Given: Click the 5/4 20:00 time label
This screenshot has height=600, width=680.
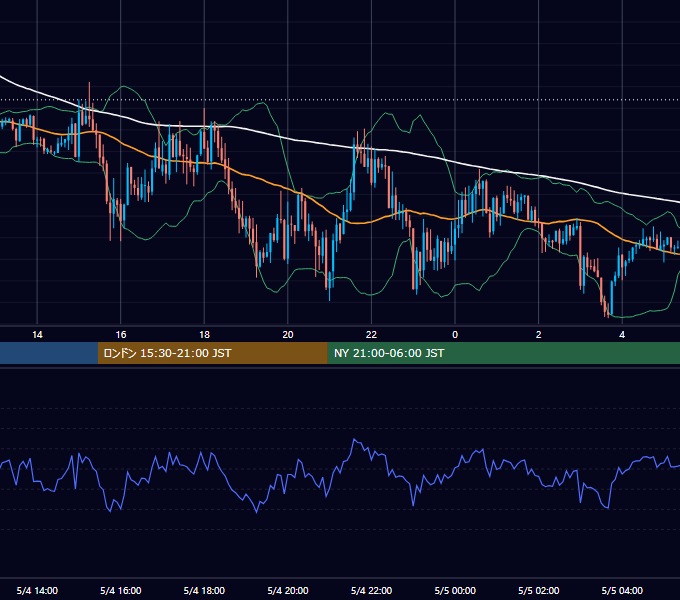Looking at the screenshot, I should click(288, 590).
